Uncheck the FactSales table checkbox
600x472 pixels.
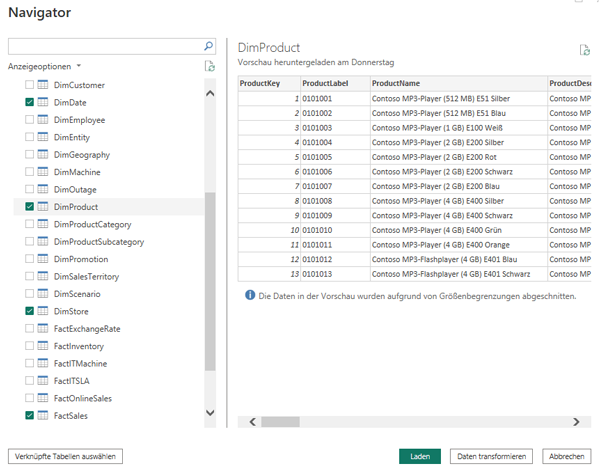point(29,415)
